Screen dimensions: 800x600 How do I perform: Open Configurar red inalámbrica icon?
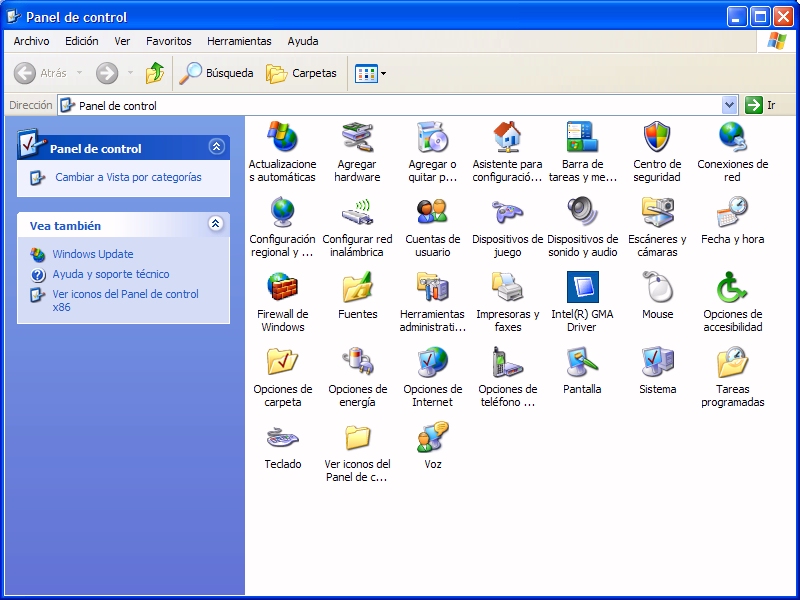[357, 212]
